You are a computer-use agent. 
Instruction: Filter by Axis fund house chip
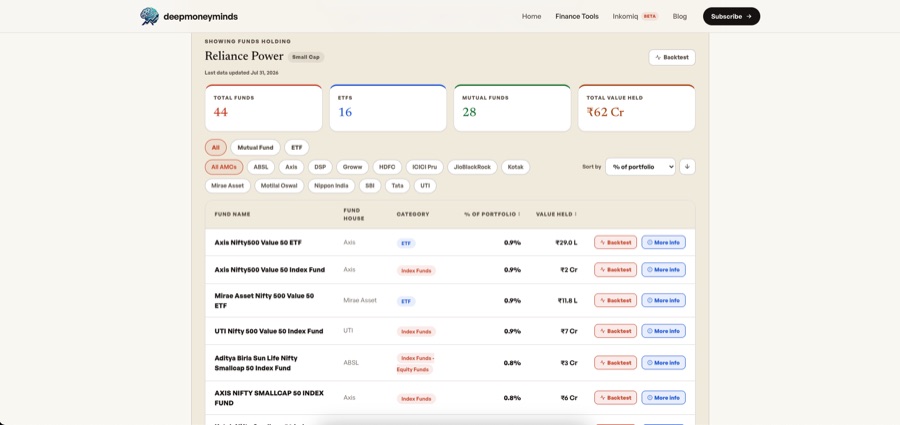click(x=291, y=167)
